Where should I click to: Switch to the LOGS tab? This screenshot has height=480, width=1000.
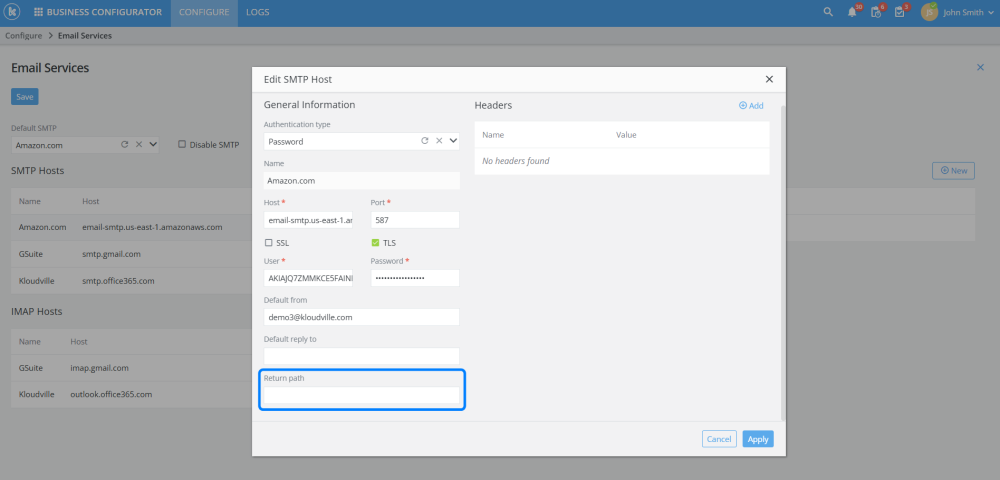[258, 12]
